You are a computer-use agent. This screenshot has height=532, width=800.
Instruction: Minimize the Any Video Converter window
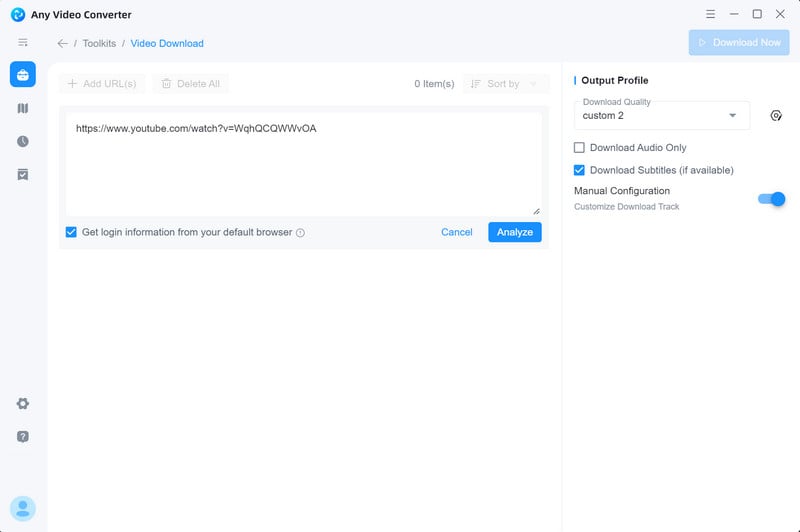pos(734,14)
